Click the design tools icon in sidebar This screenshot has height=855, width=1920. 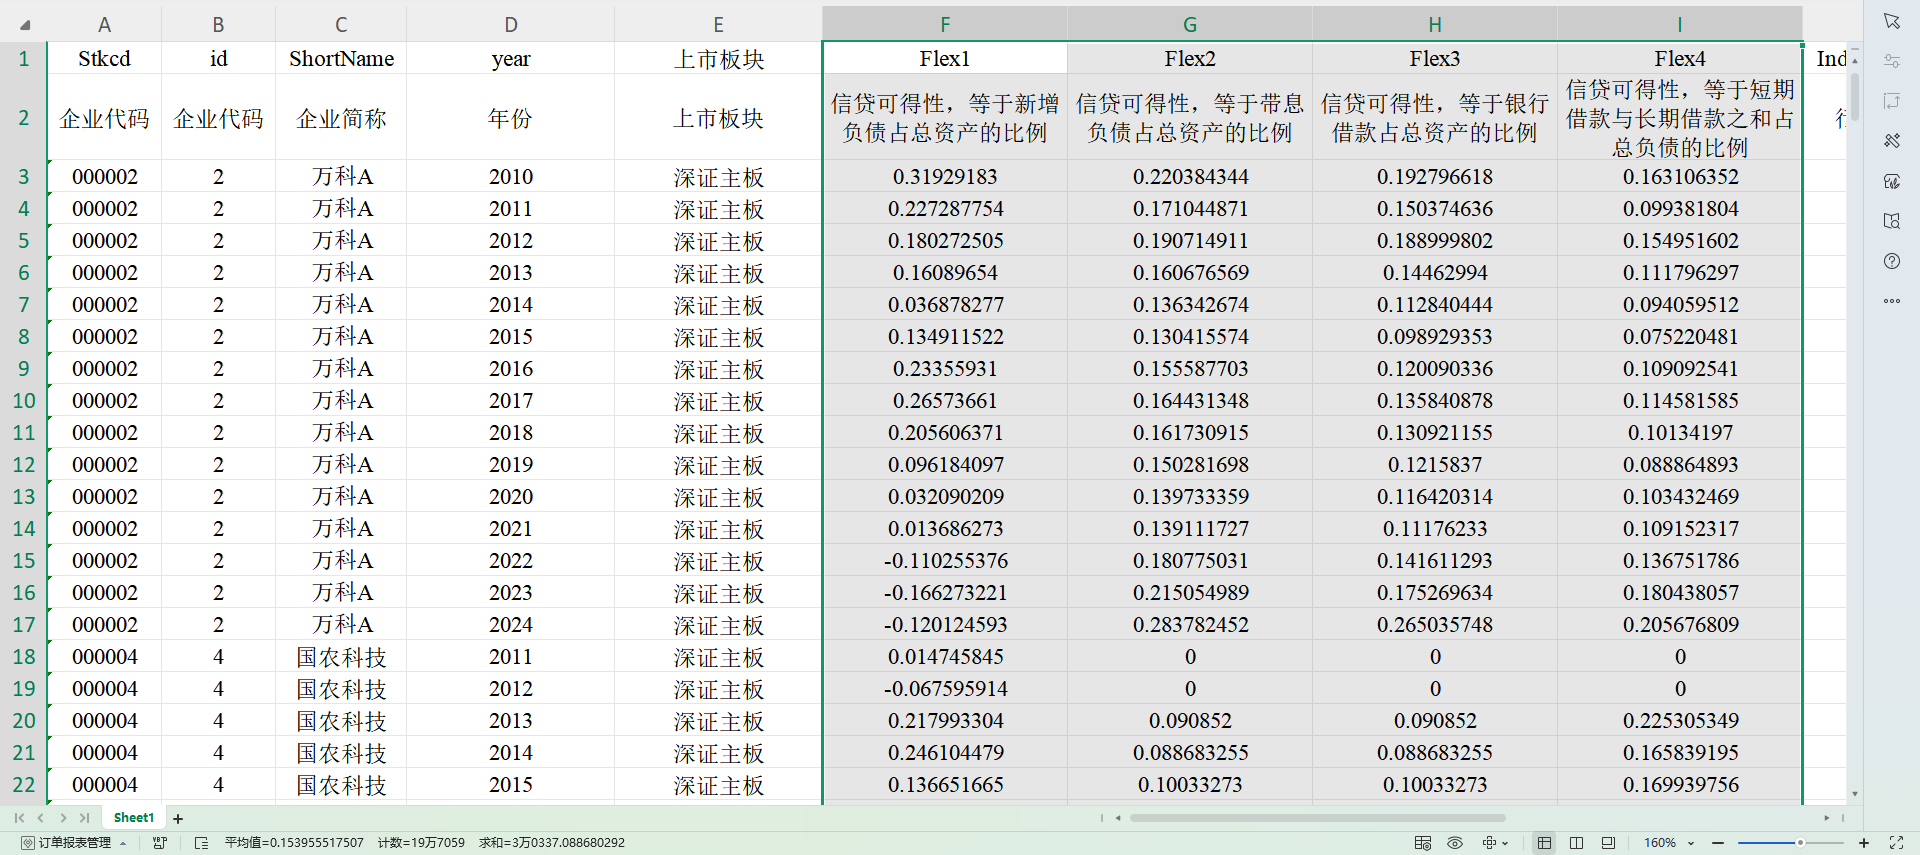[1891, 141]
